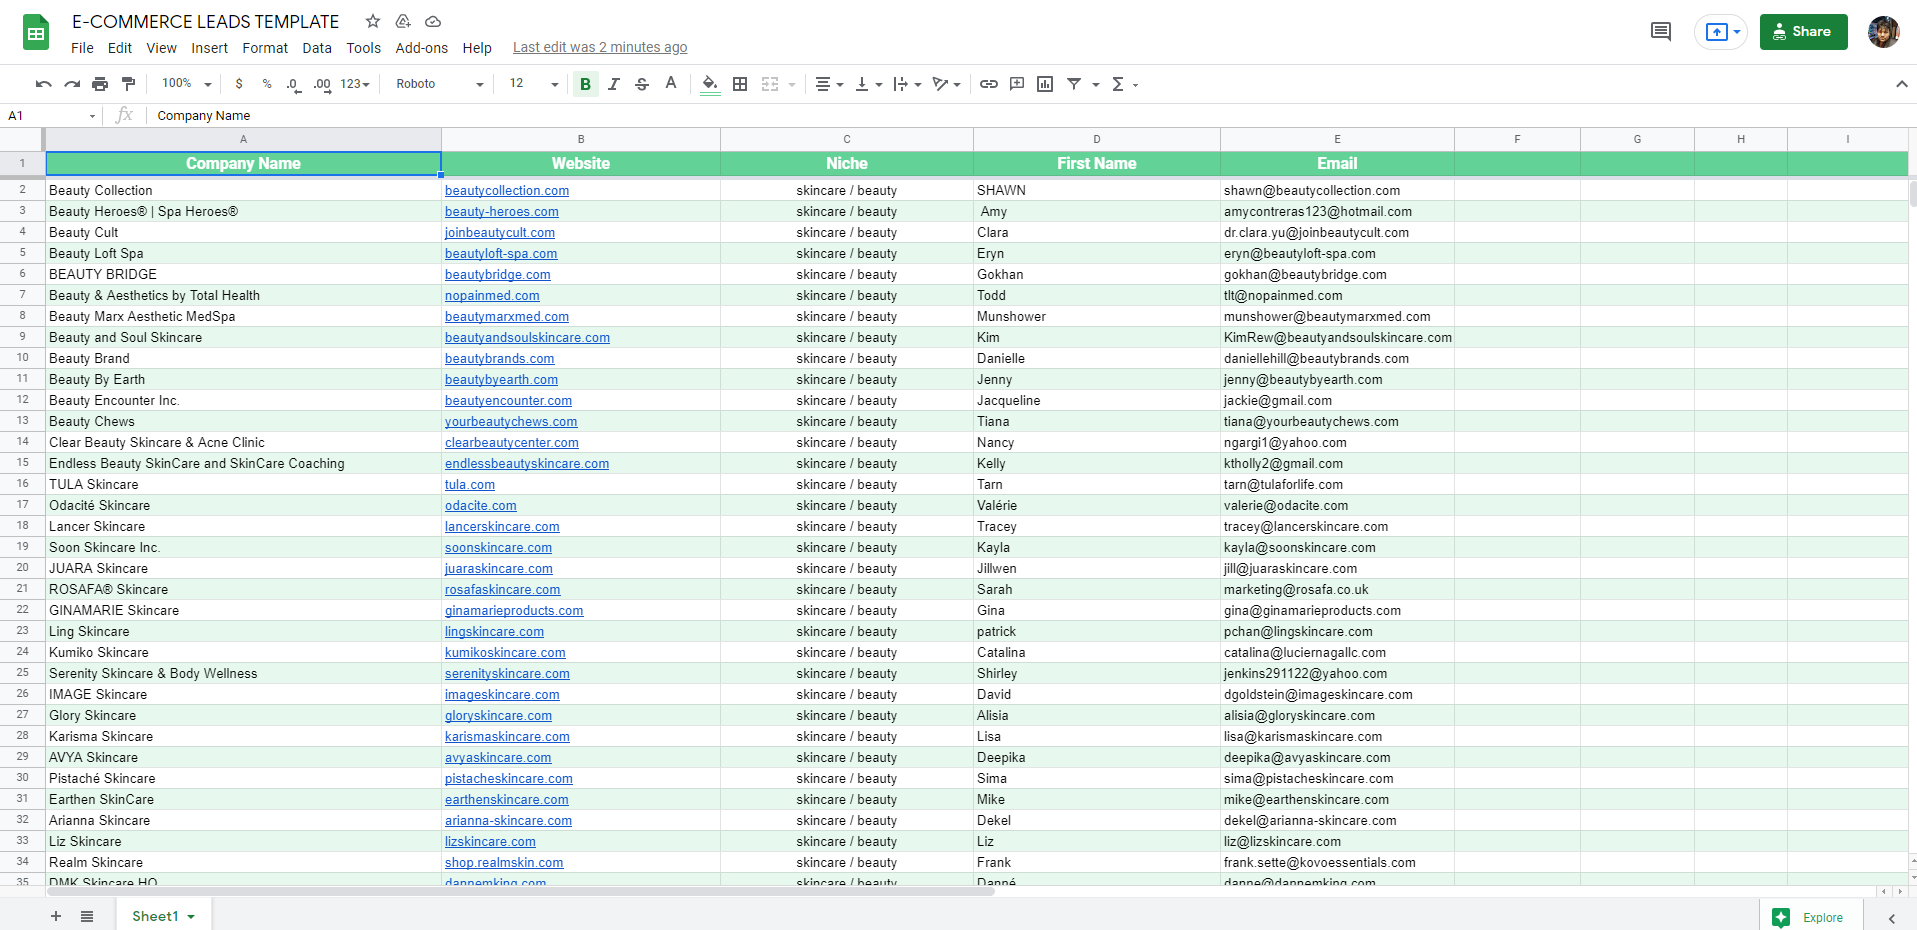Toggle strikethrough formatting
The height and width of the screenshot is (930, 1917).
click(642, 84)
